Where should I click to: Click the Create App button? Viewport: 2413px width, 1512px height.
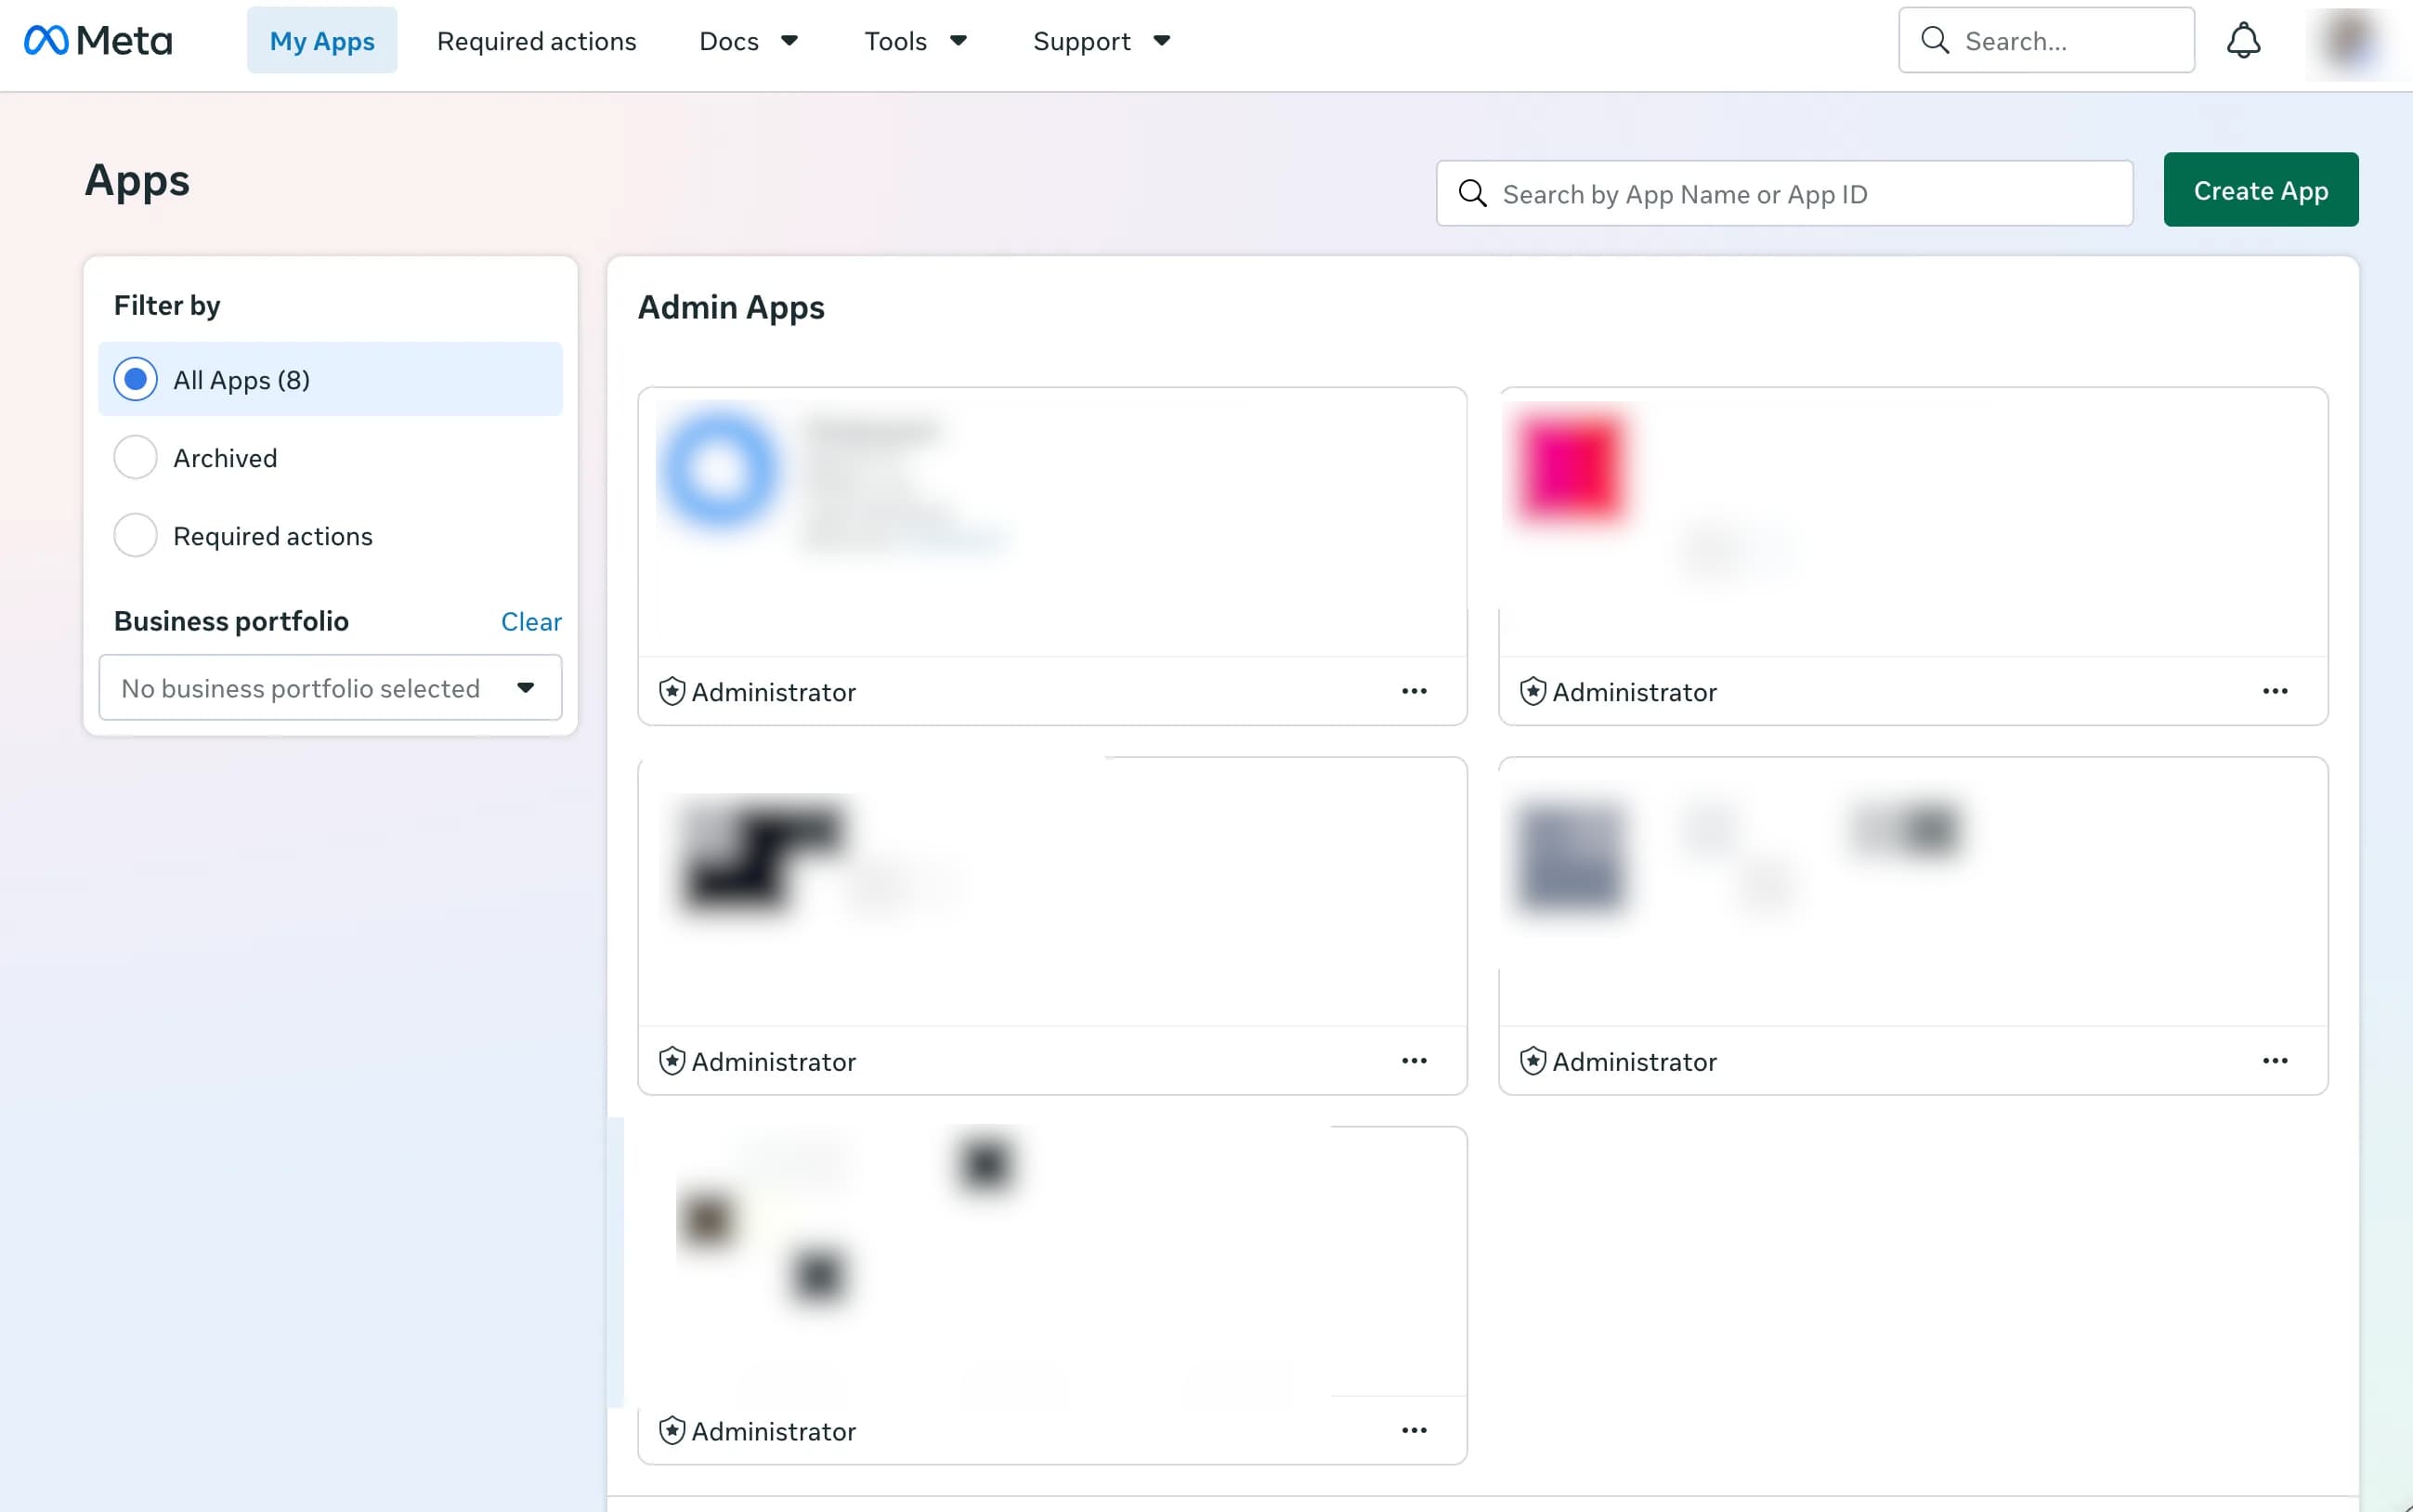2260,190
